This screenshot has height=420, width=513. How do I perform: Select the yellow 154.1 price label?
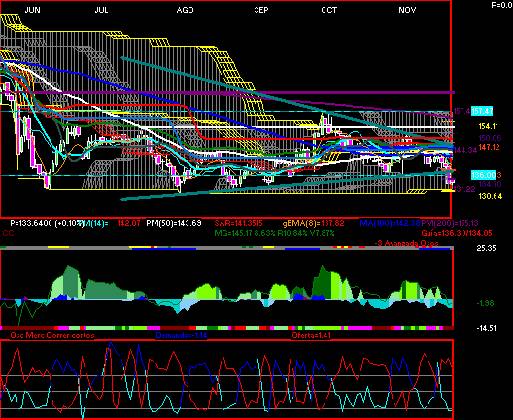click(488, 126)
